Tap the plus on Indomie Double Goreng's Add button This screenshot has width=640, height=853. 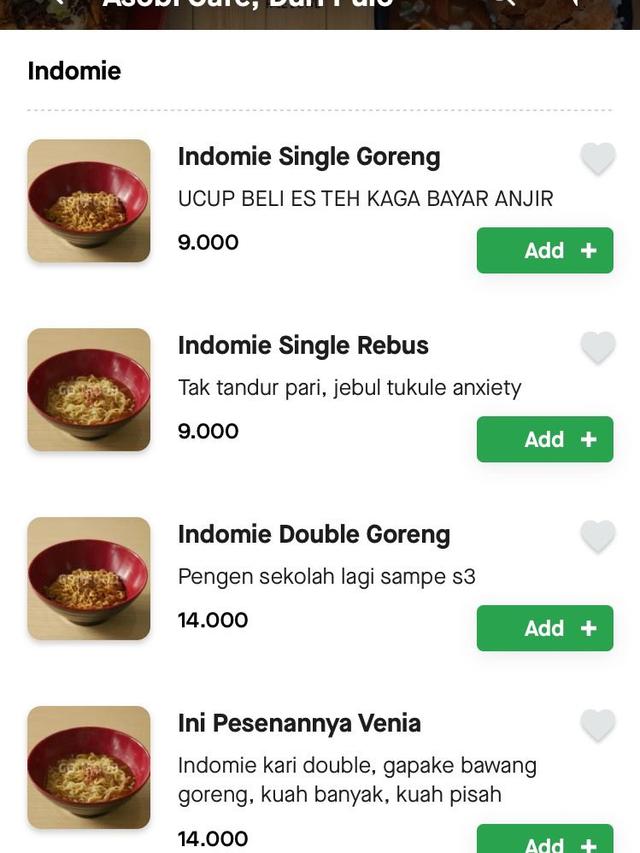click(587, 628)
